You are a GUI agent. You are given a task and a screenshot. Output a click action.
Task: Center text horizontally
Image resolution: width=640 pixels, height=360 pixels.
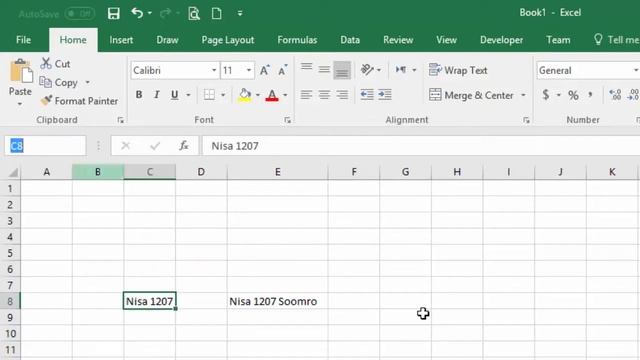[x=324, y=95]
